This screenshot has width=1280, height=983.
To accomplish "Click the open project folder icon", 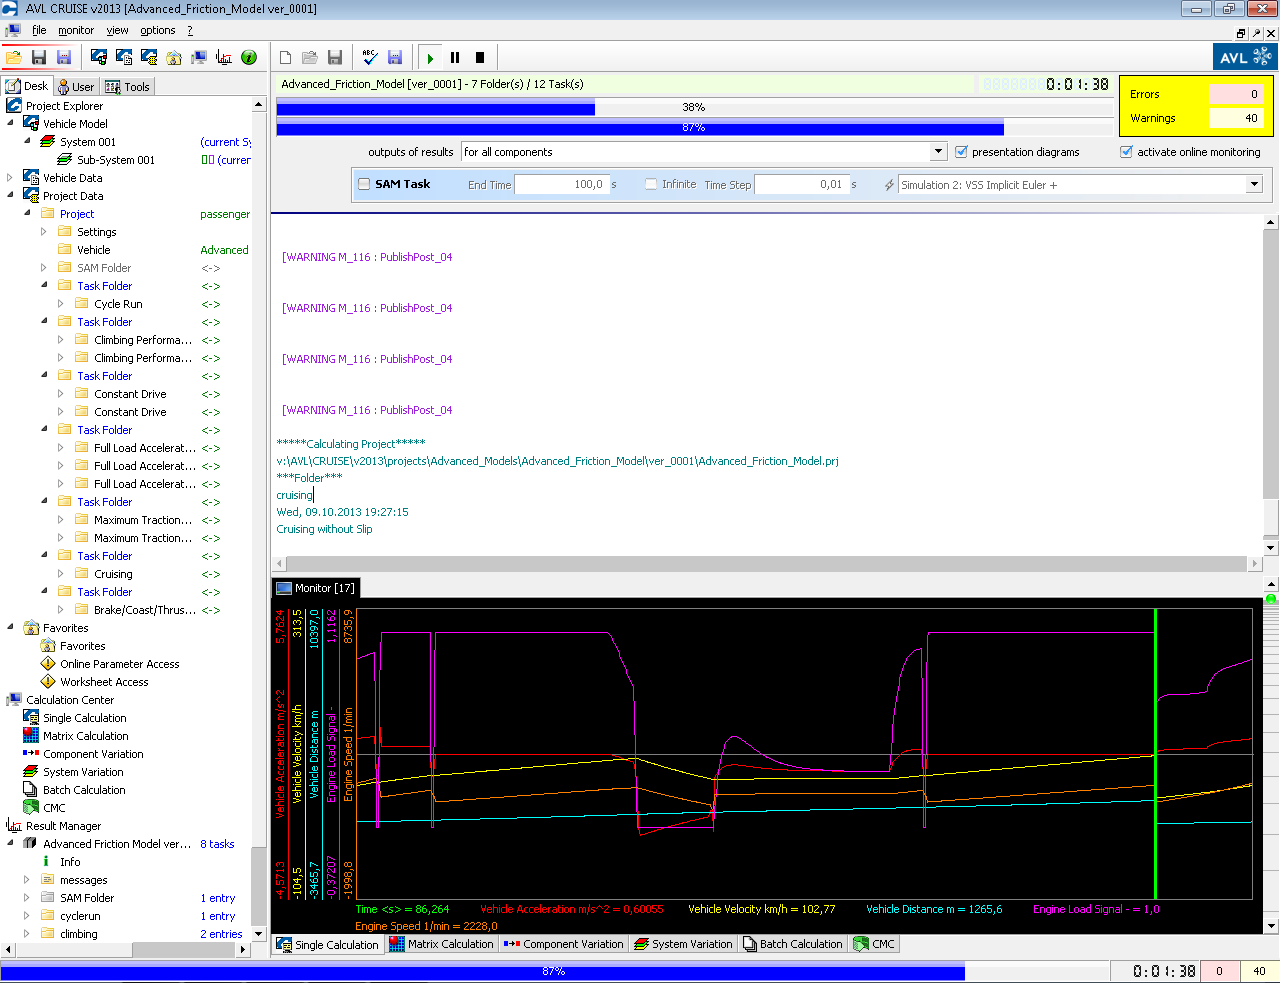I will [x=14, y=58].
